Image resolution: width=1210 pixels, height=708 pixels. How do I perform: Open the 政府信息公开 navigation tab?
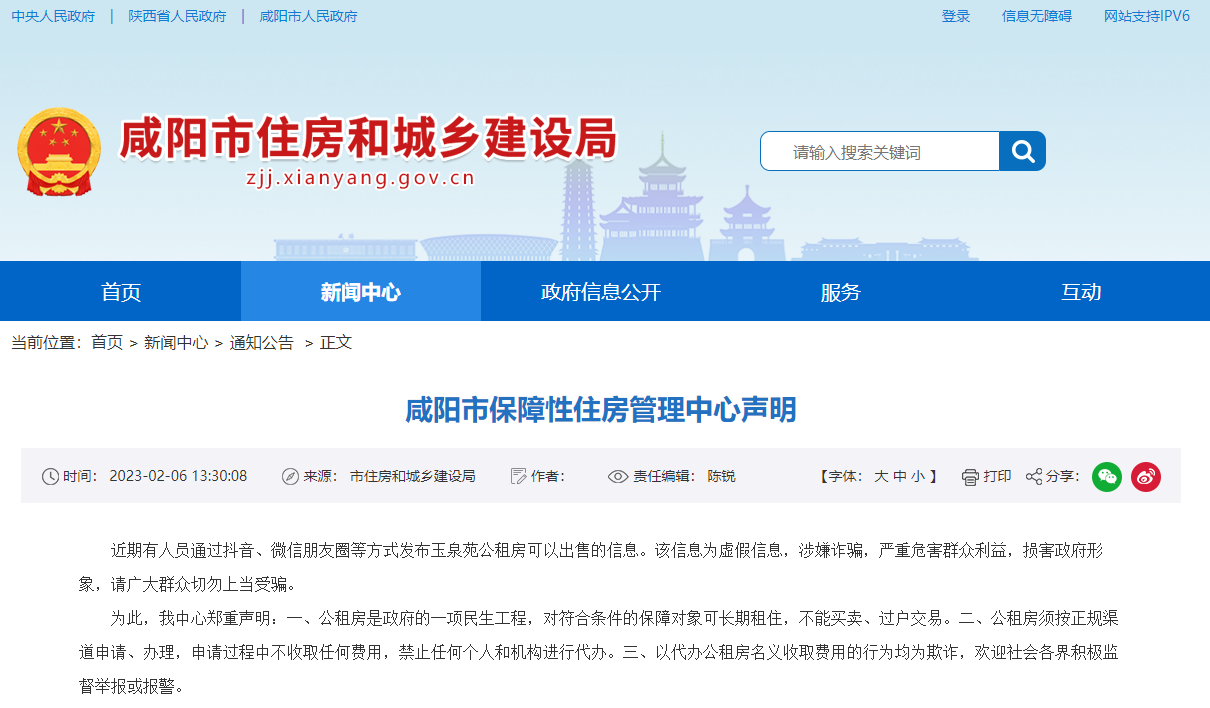(x=601, y=291)
